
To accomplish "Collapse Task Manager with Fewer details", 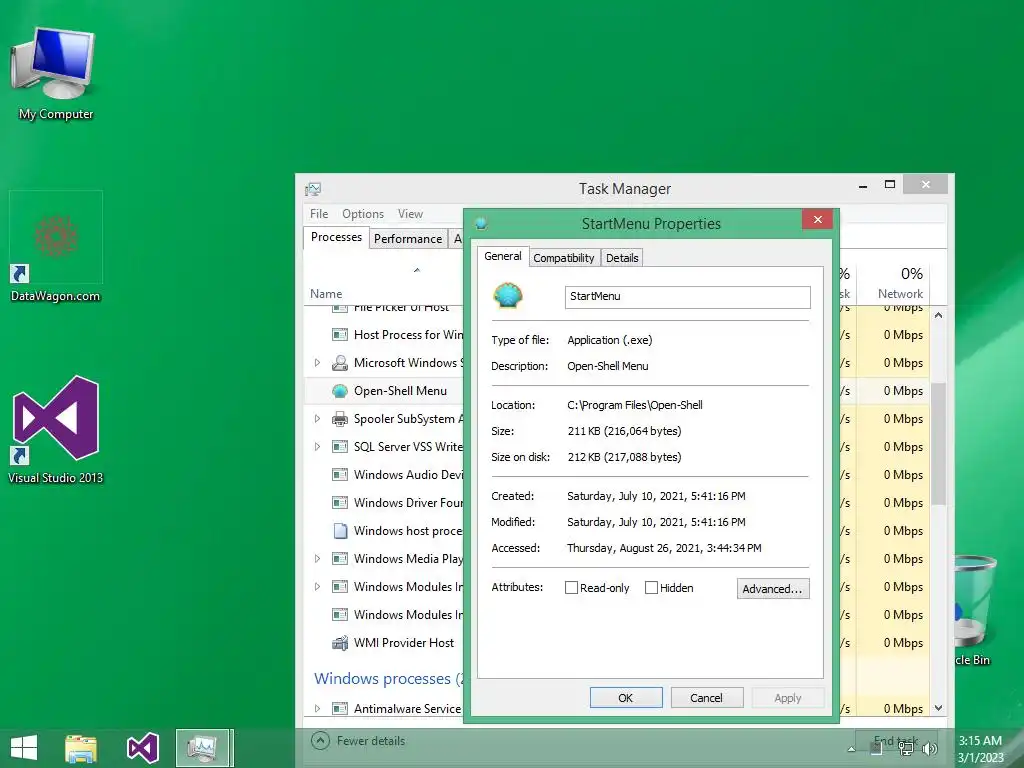I will (x=359, y=741).
